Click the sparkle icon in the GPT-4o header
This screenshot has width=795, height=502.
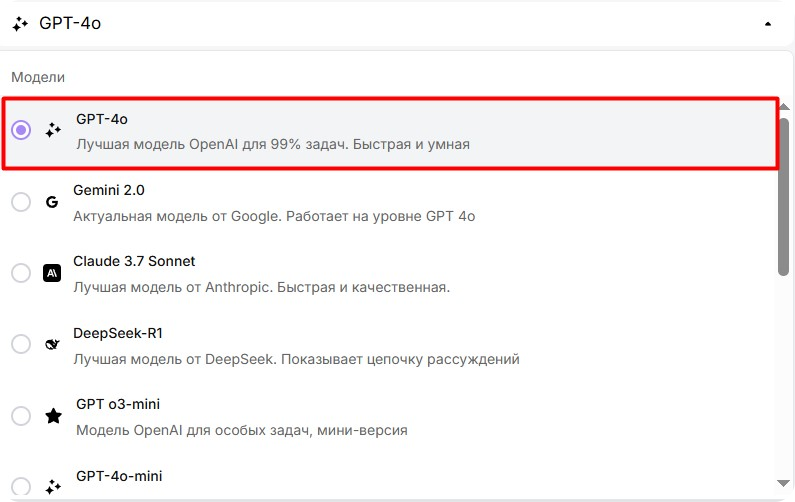(x=21, y=23)
